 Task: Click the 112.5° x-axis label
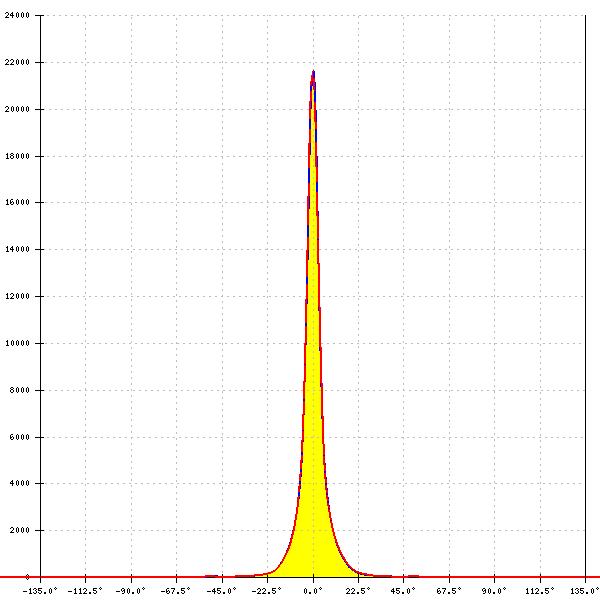540,591
